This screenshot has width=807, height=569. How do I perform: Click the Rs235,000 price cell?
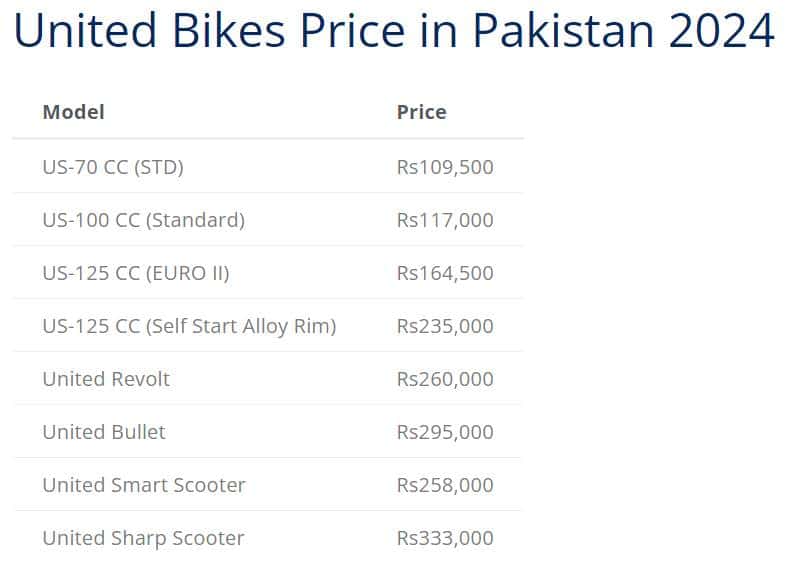point(445,326)
